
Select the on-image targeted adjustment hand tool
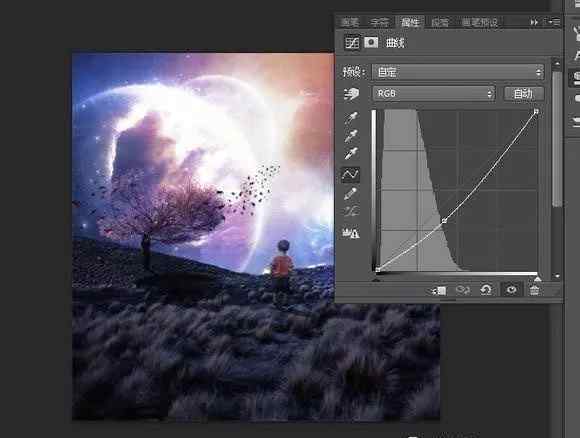point(351,94)
